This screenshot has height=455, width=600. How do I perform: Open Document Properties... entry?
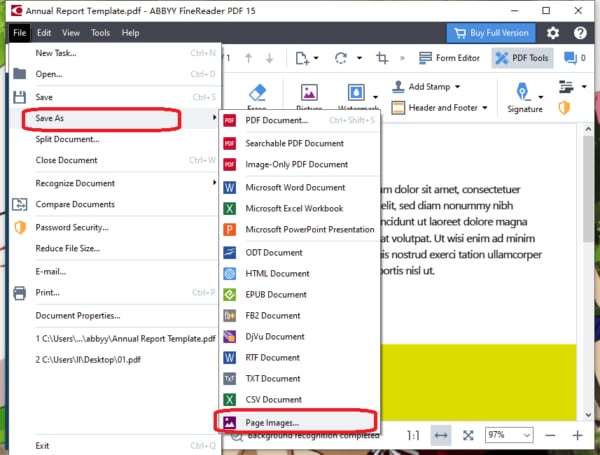[x=115, y=316]
